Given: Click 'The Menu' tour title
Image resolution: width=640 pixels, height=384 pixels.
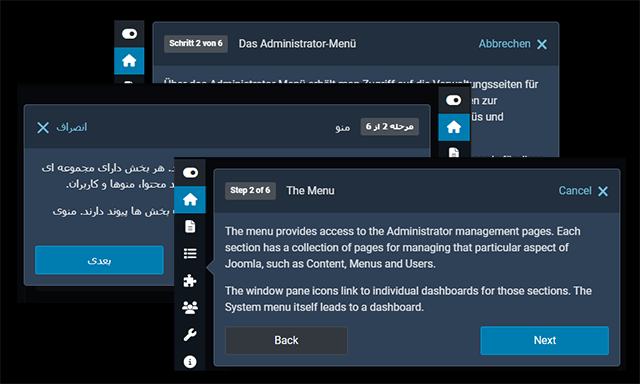Looking at the screenshot, I should 310,191.
